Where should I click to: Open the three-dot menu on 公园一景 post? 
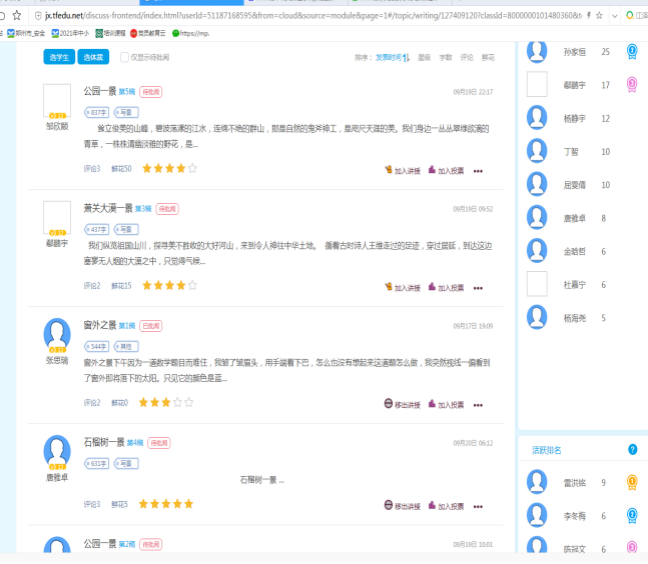point(478,171)
